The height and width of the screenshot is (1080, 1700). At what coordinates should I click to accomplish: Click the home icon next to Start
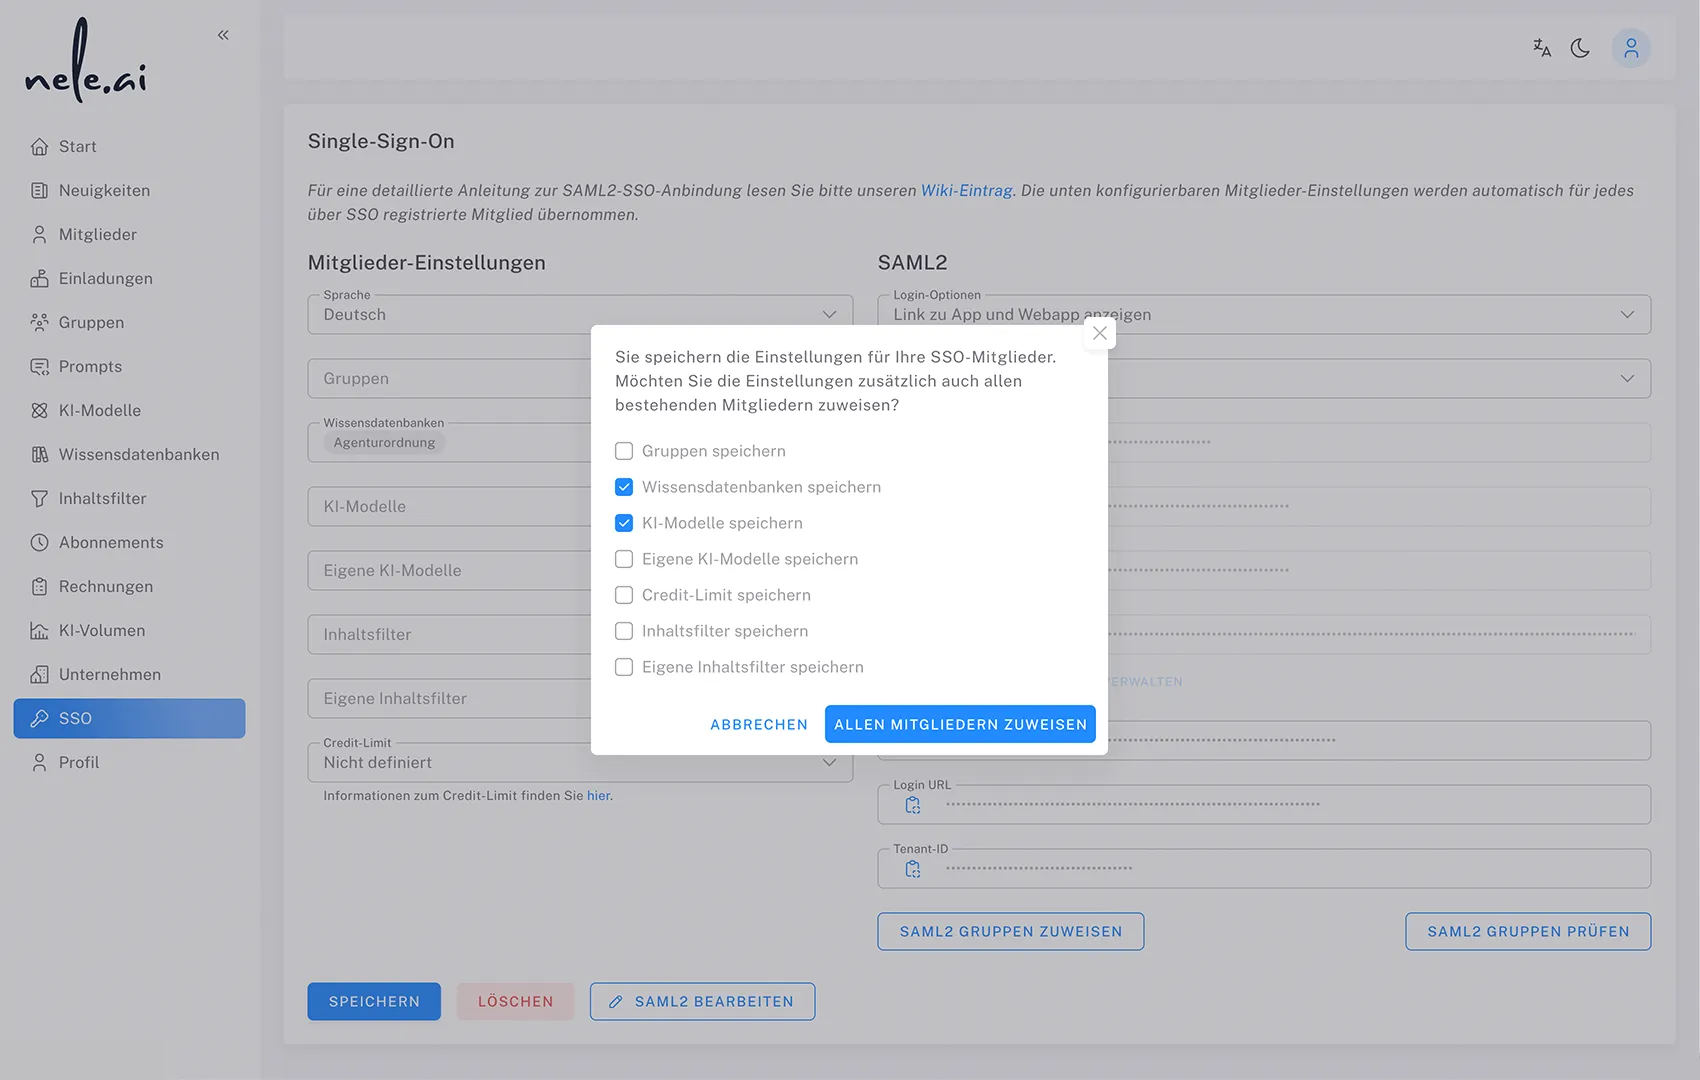coord(39,147)
